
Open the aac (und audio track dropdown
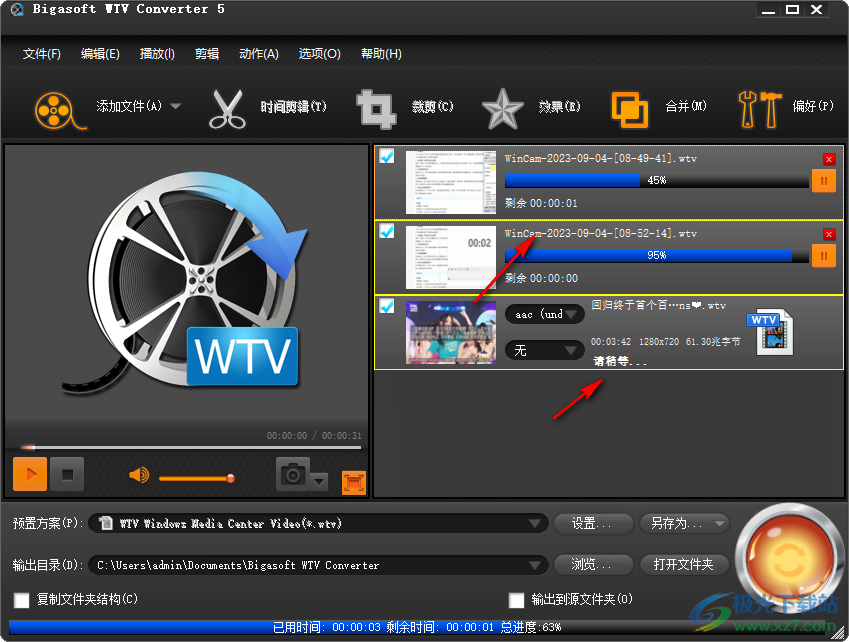[x=544, y=315]
